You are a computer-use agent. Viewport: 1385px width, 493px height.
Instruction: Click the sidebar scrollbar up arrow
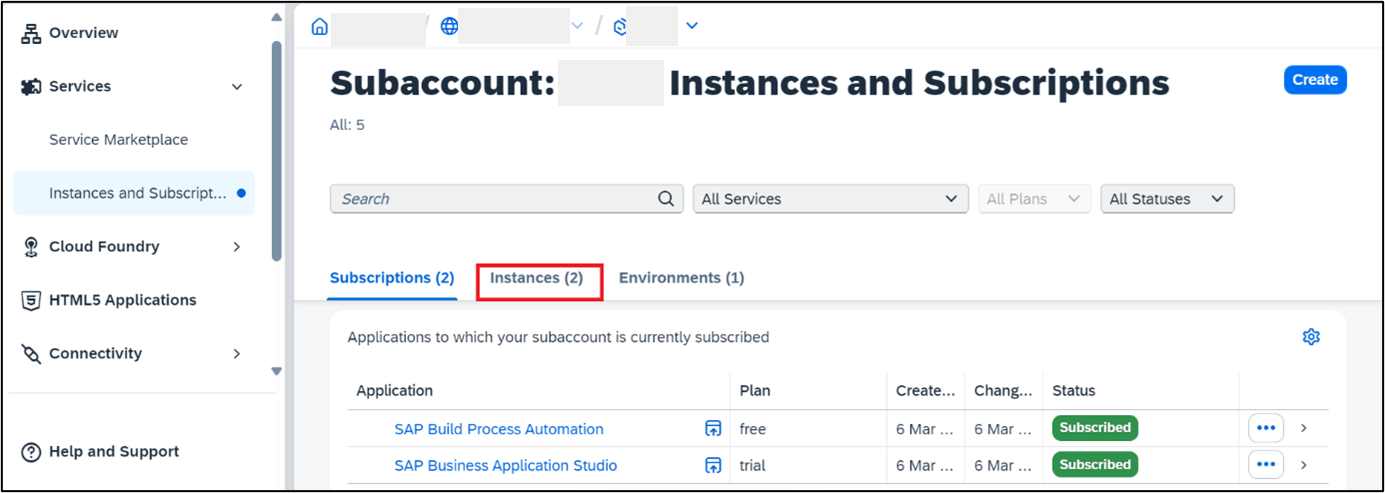point(277,17)
